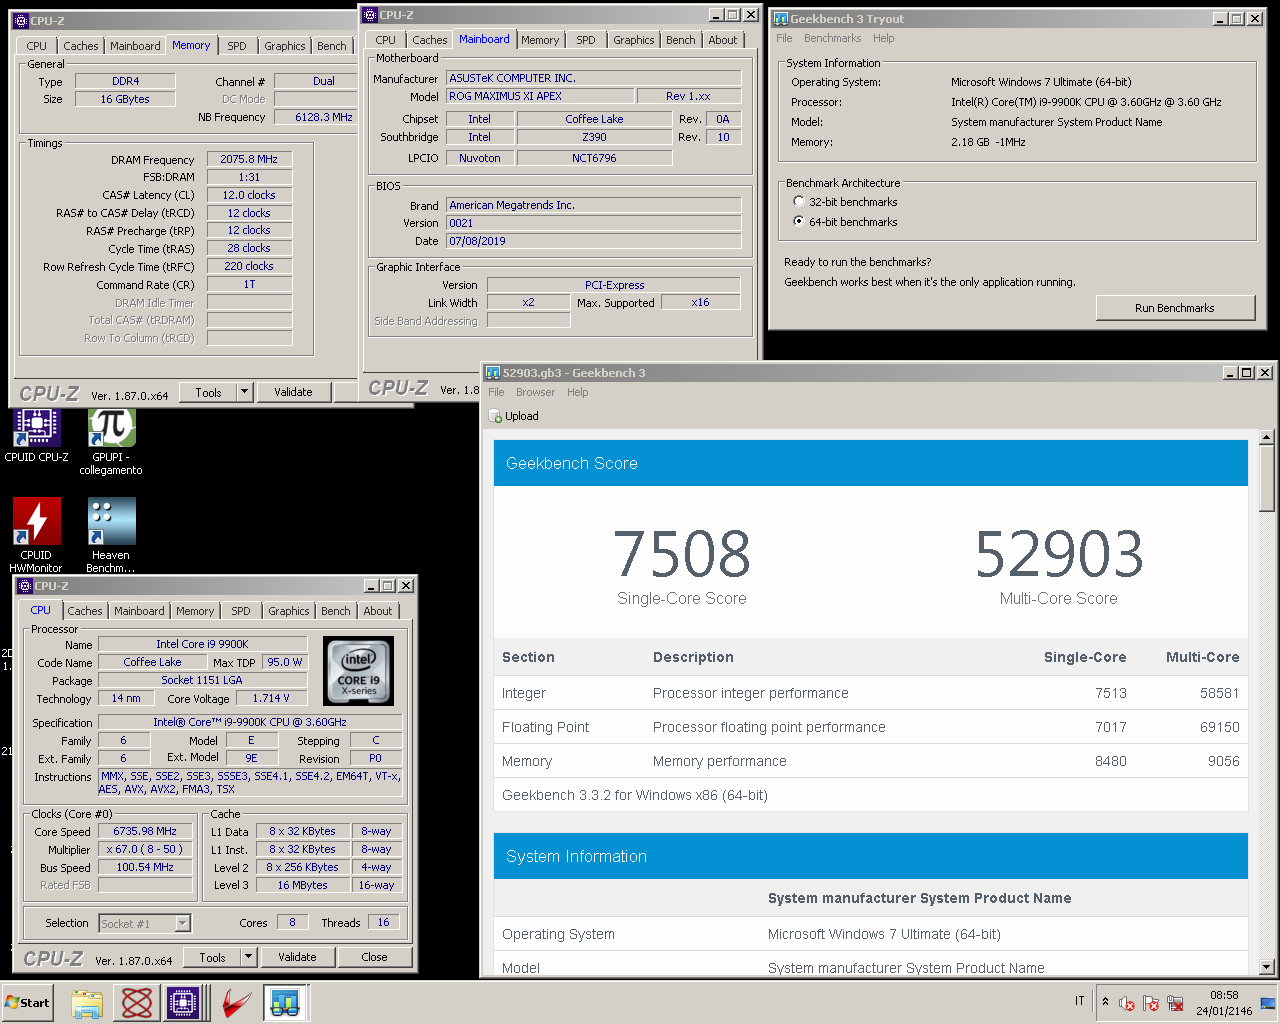Click the red atom icon in taskbar
The width and height of the screenshot is (1280, 1024).
(x=137, y=1003)
